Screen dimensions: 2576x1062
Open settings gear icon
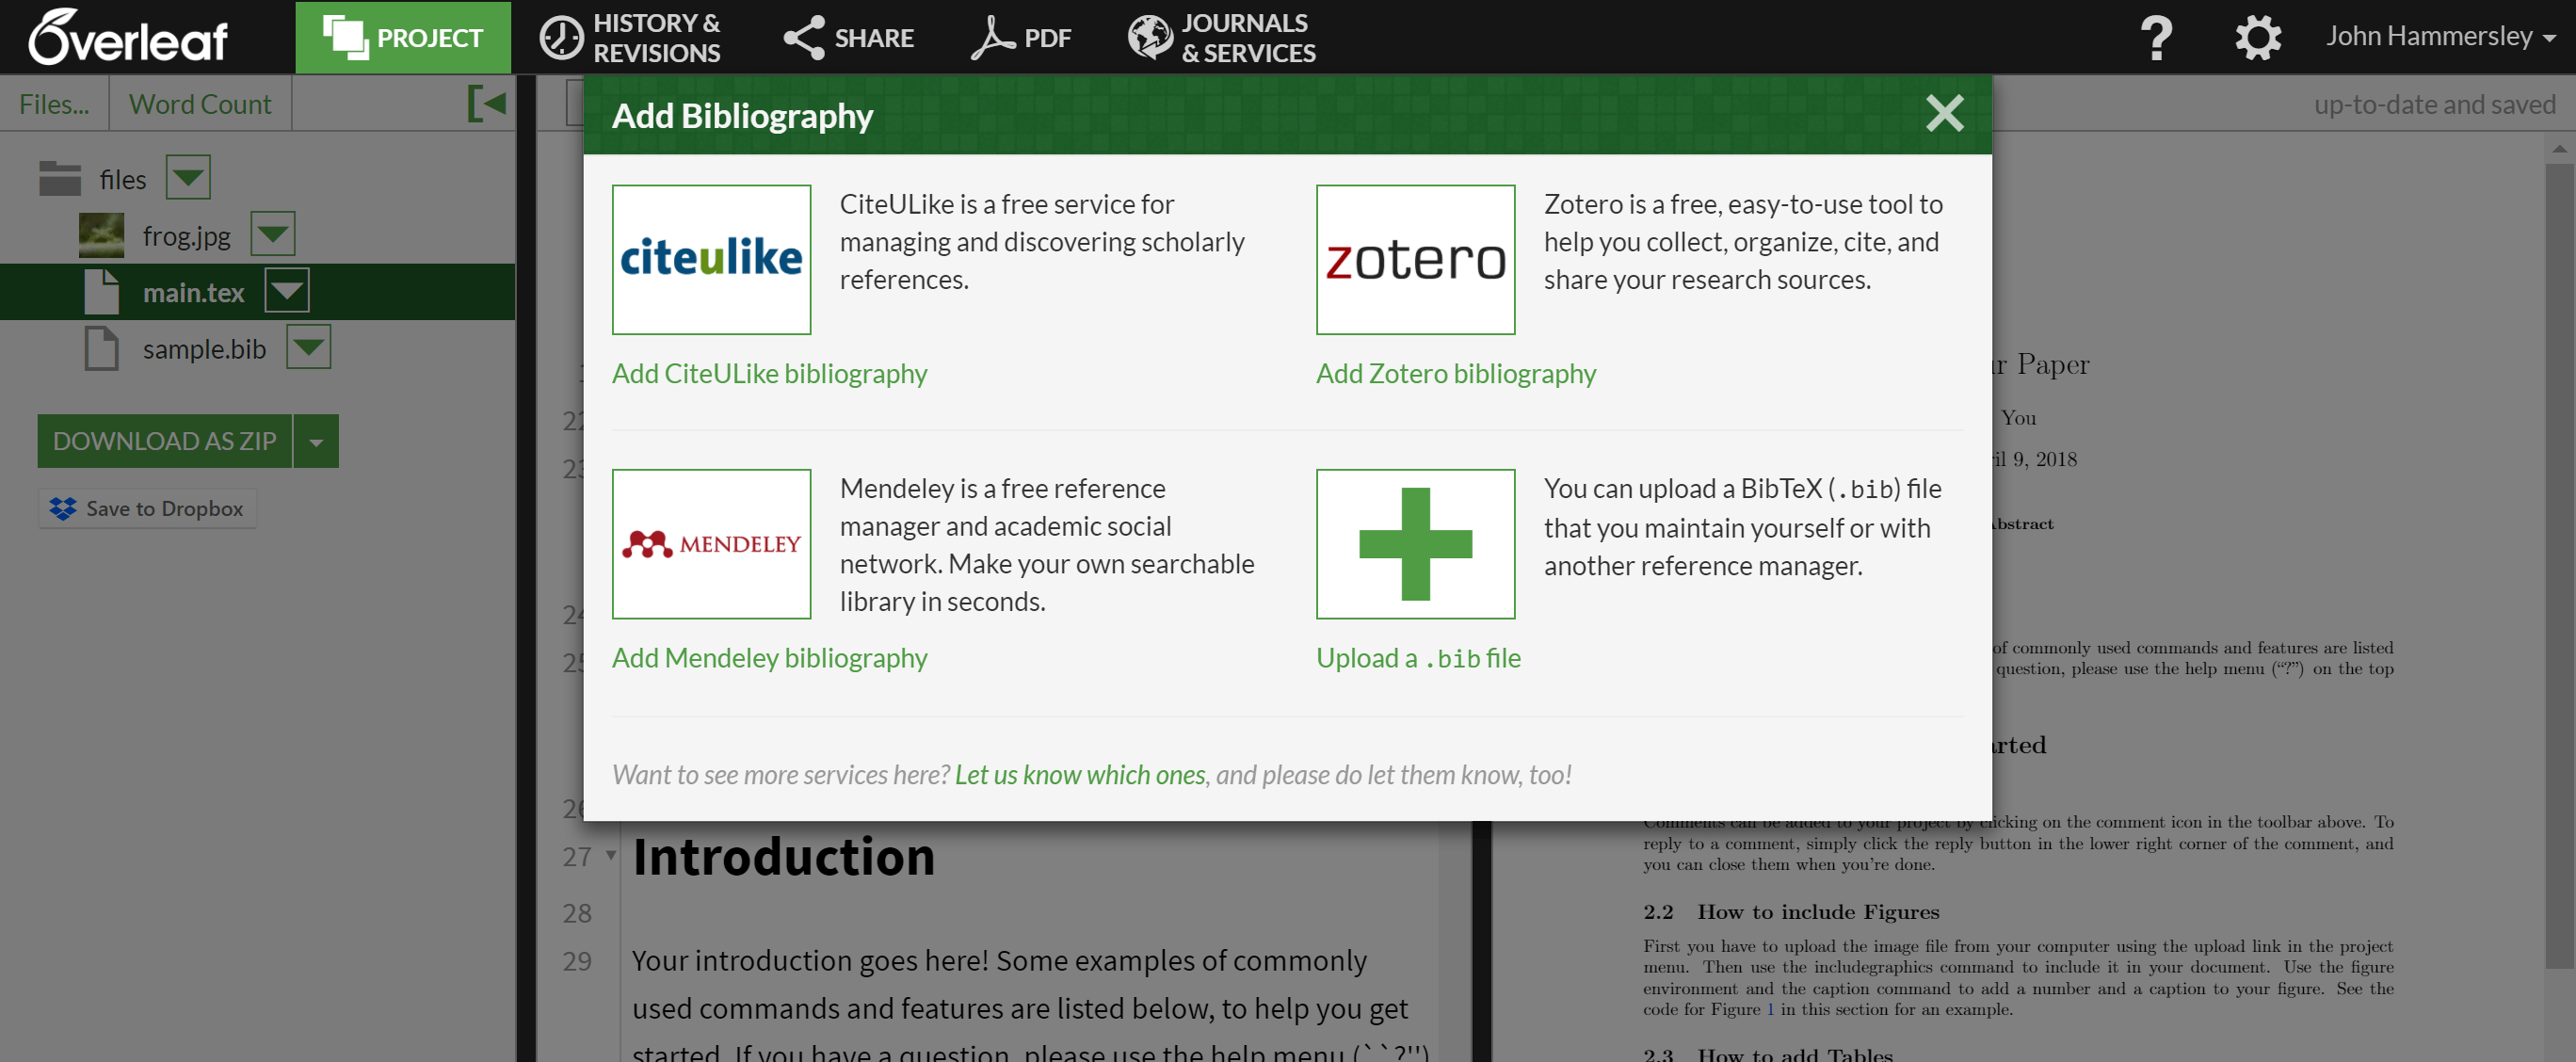click(x=2257, y=38)
